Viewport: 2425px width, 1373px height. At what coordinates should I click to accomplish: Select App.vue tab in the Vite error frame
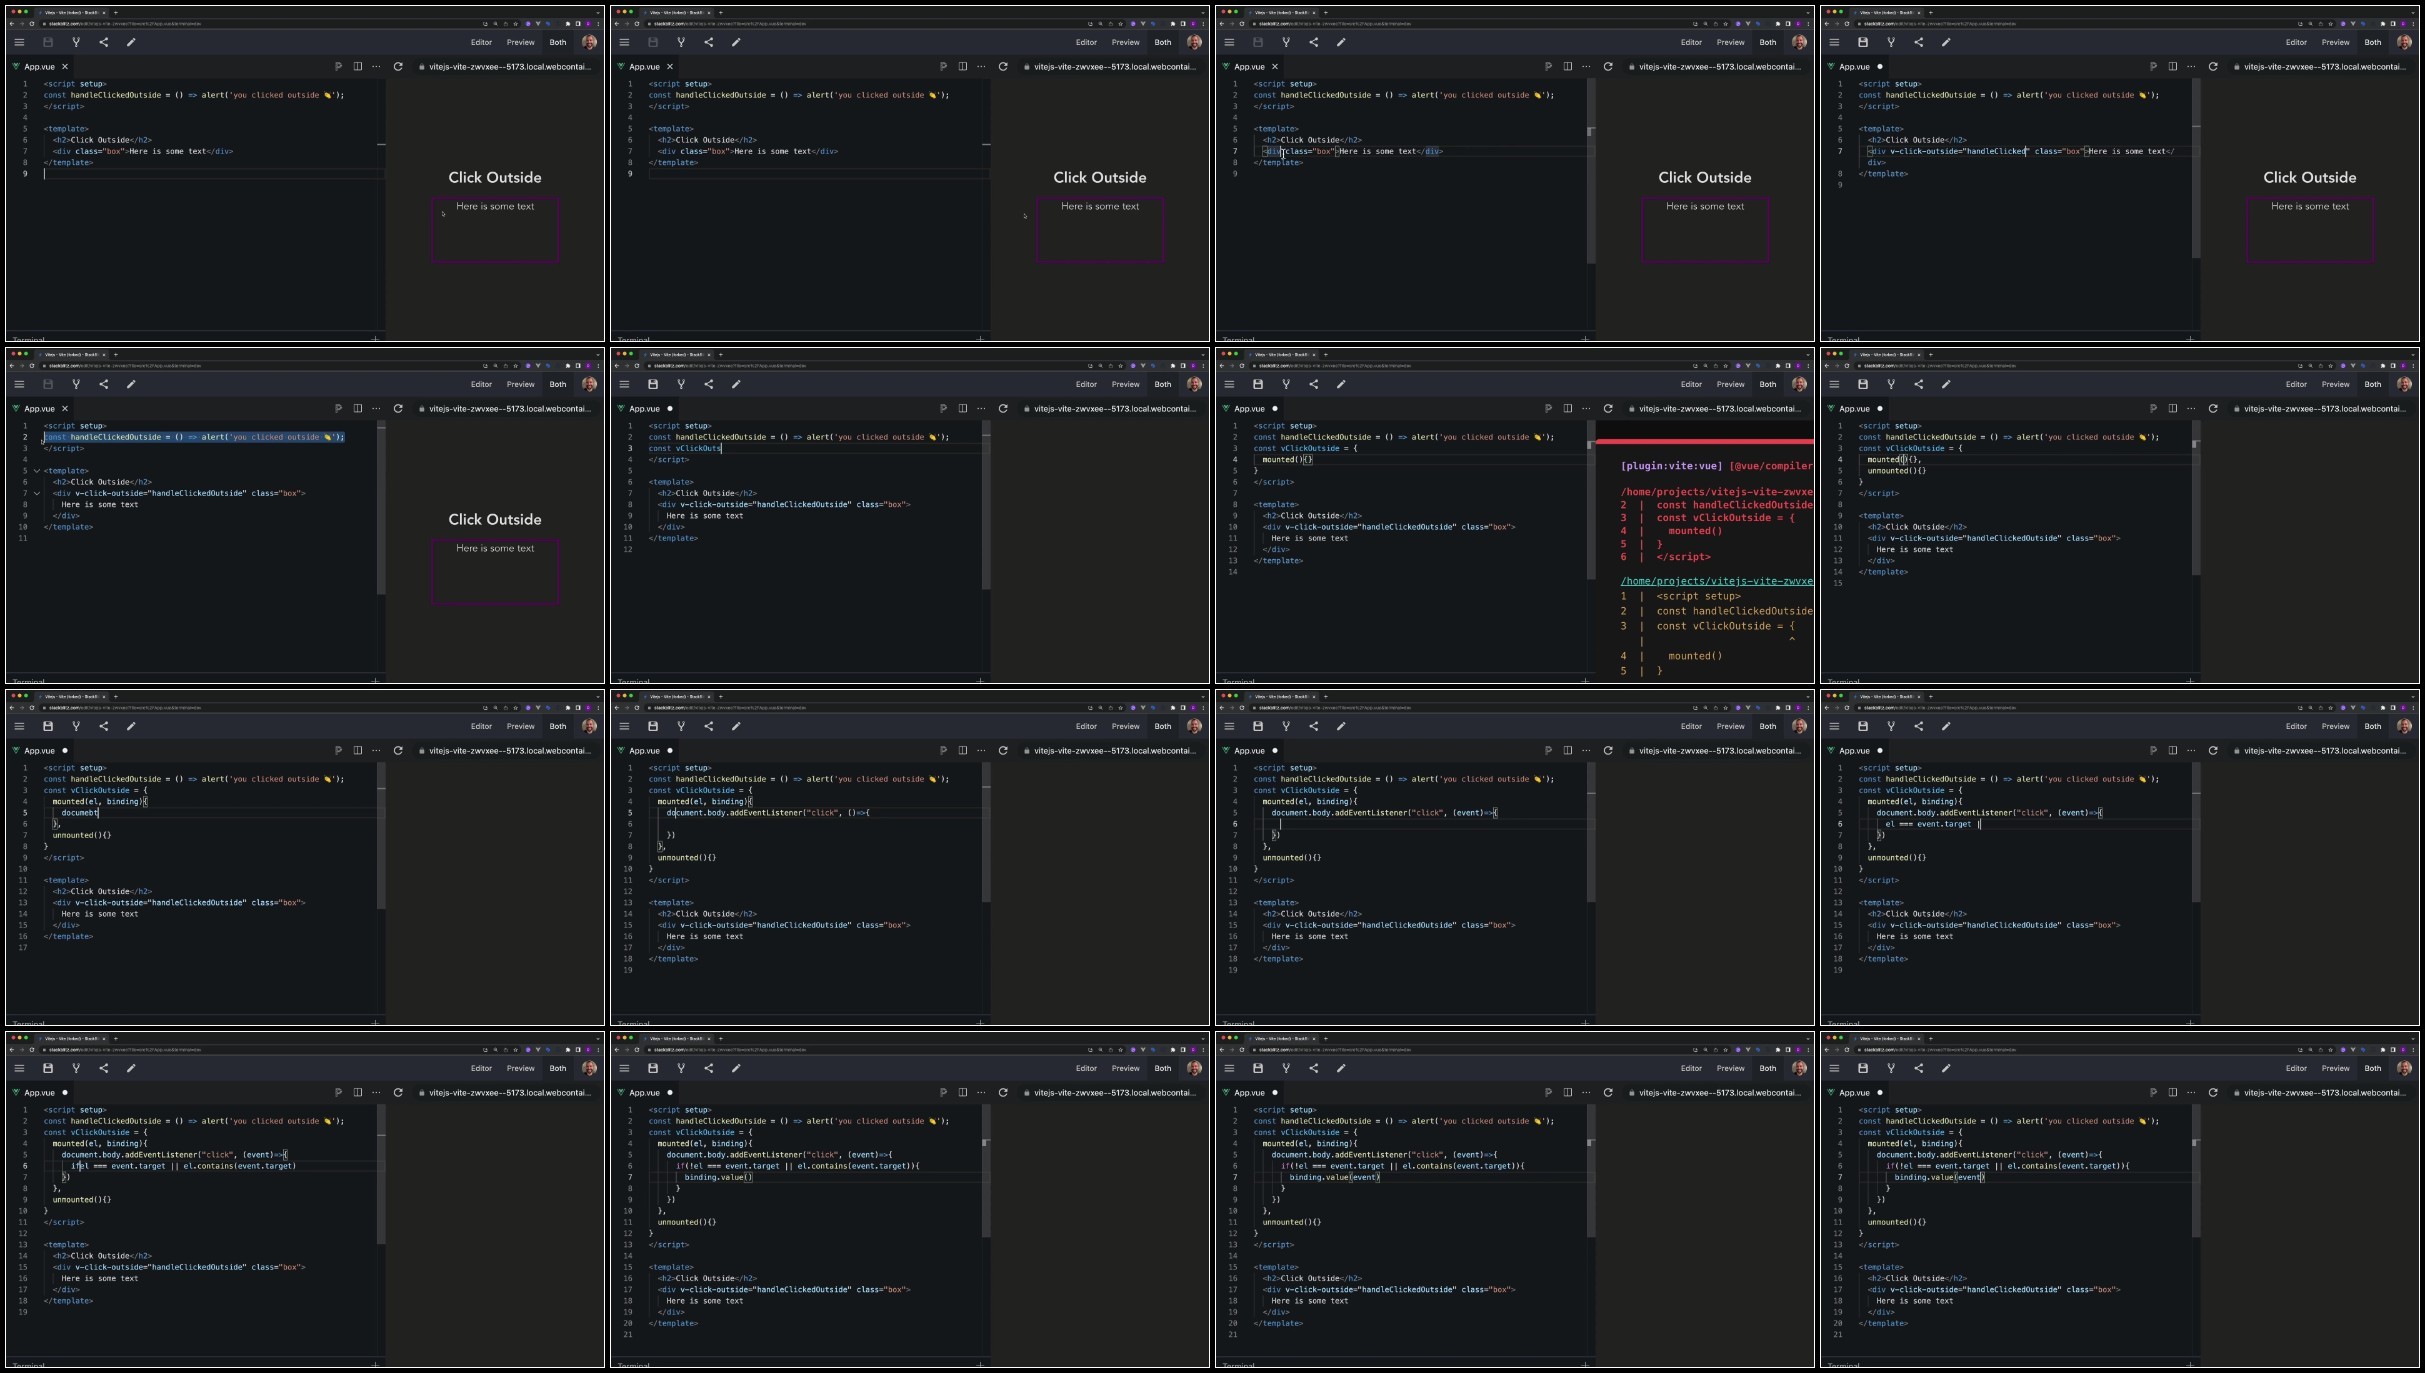(1249, 408)
